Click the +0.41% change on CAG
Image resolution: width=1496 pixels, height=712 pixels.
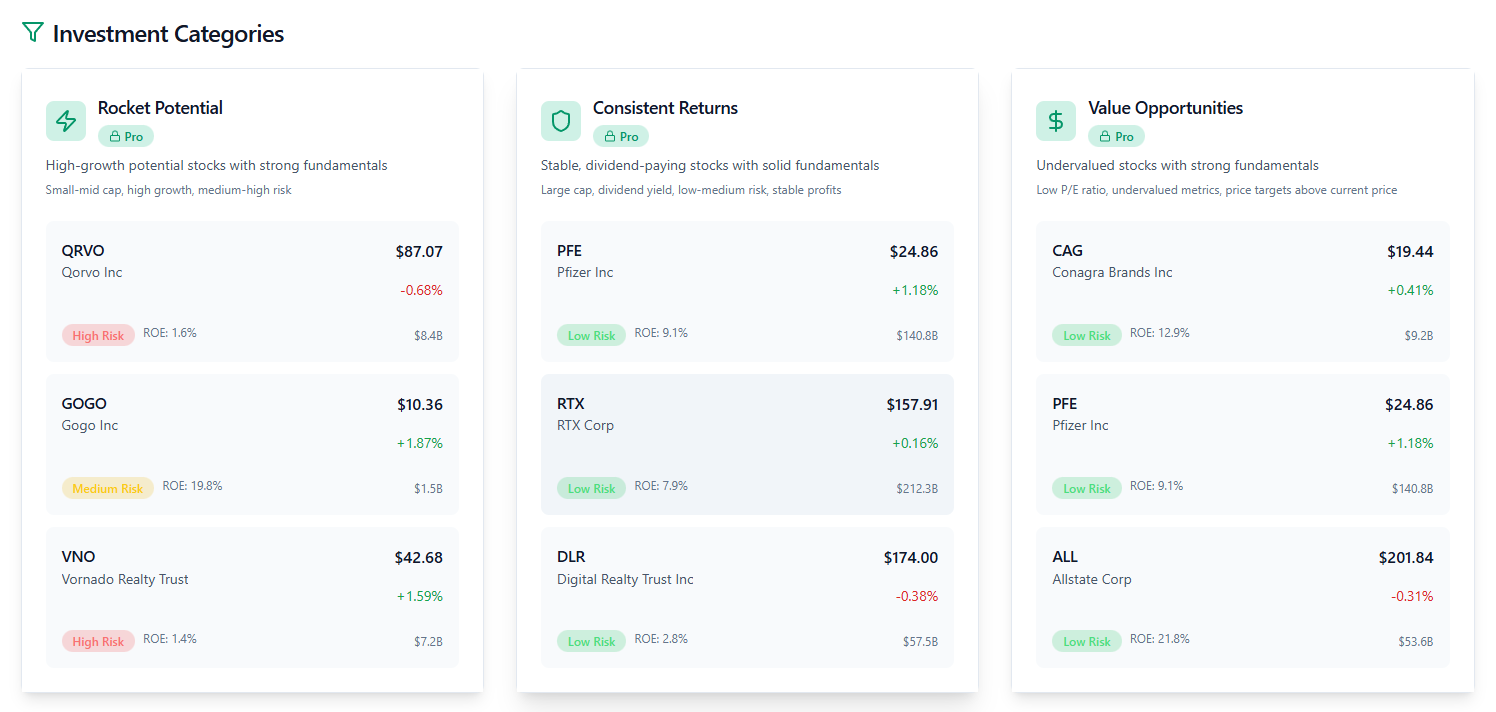(x=1410, y=290)
